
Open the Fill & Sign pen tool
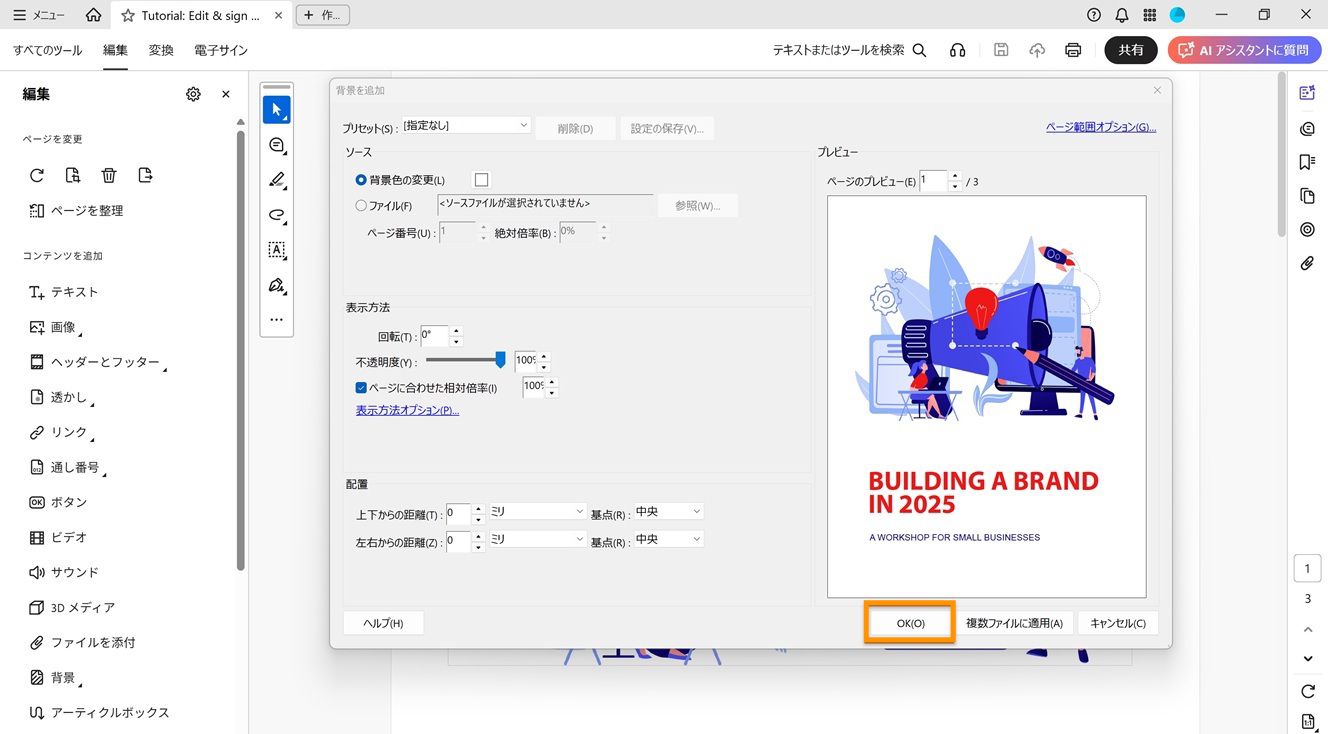pos(277,285)
